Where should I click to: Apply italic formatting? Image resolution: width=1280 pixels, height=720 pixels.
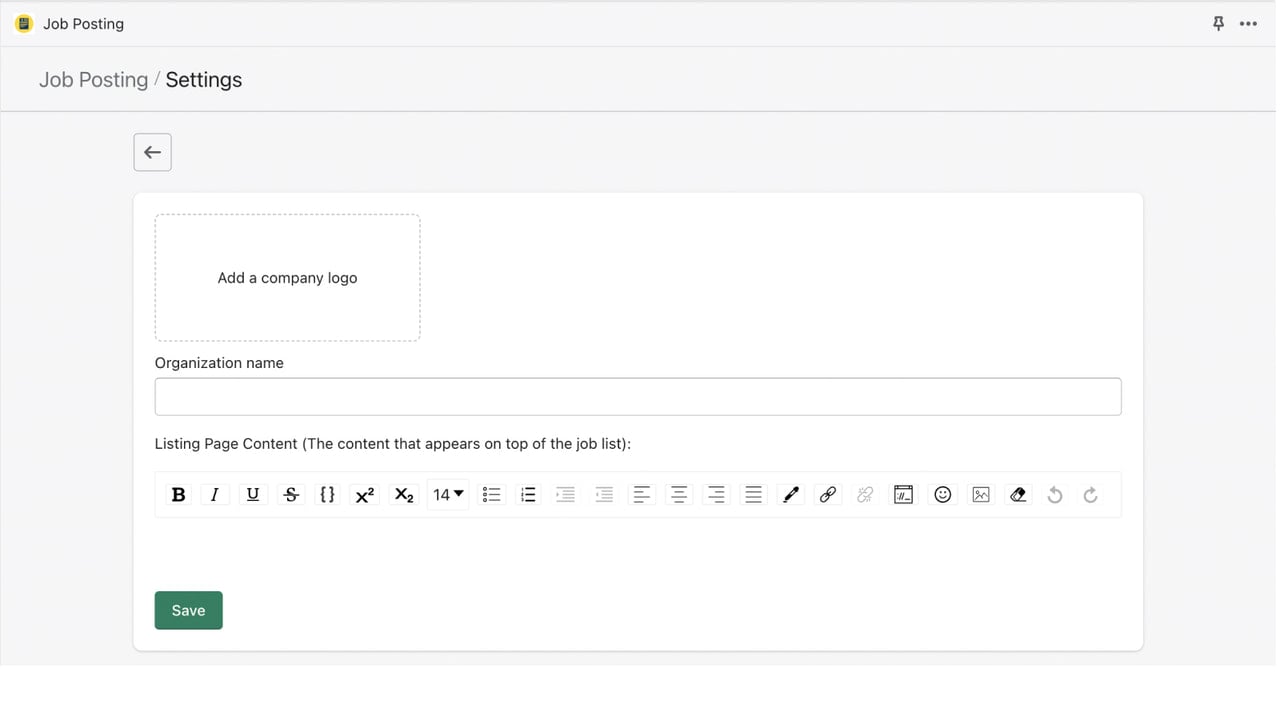pos(214,494)
